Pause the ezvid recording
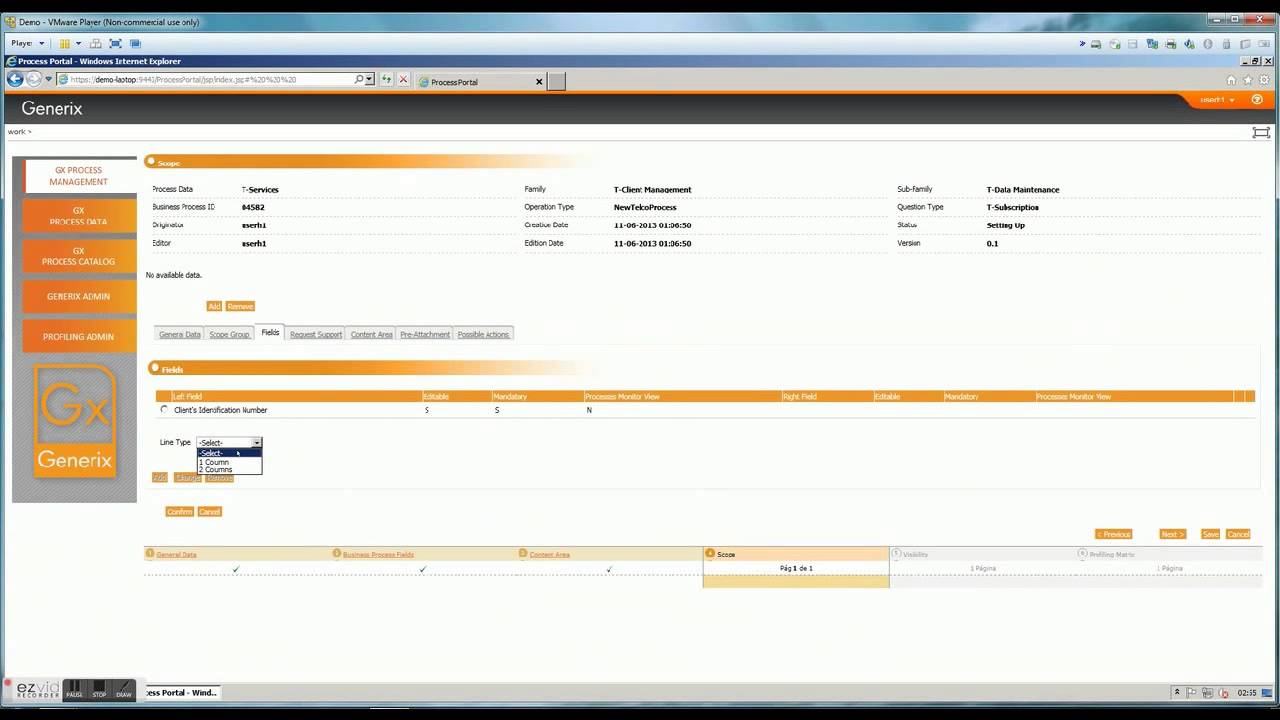Screen dimensions: 1280x720 pos(74,690)
